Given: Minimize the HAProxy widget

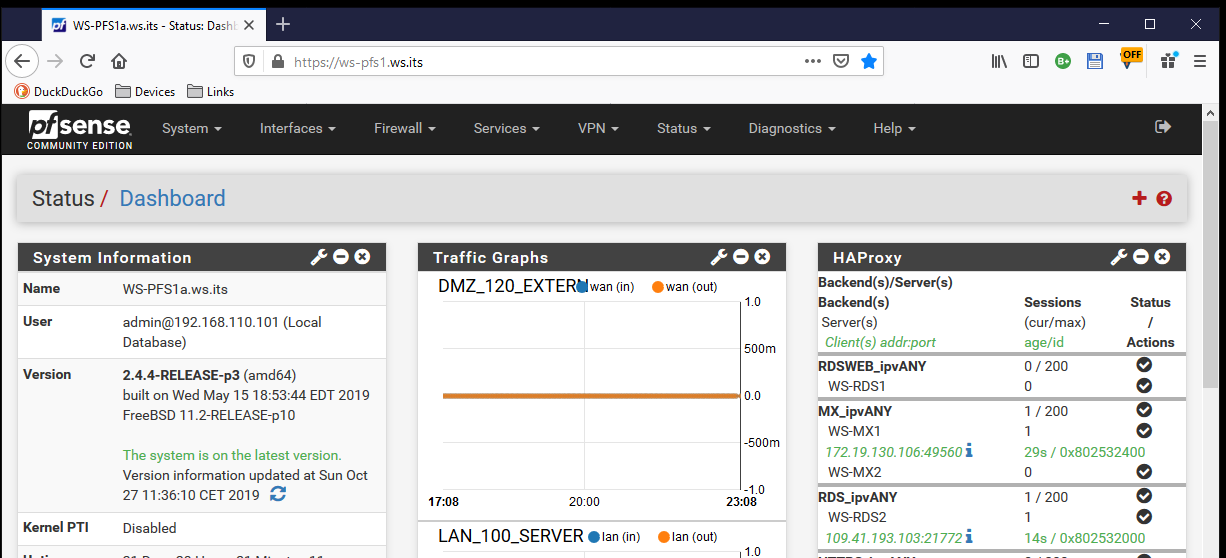Looking at the screenshot, I should (x=1141, y=257).
